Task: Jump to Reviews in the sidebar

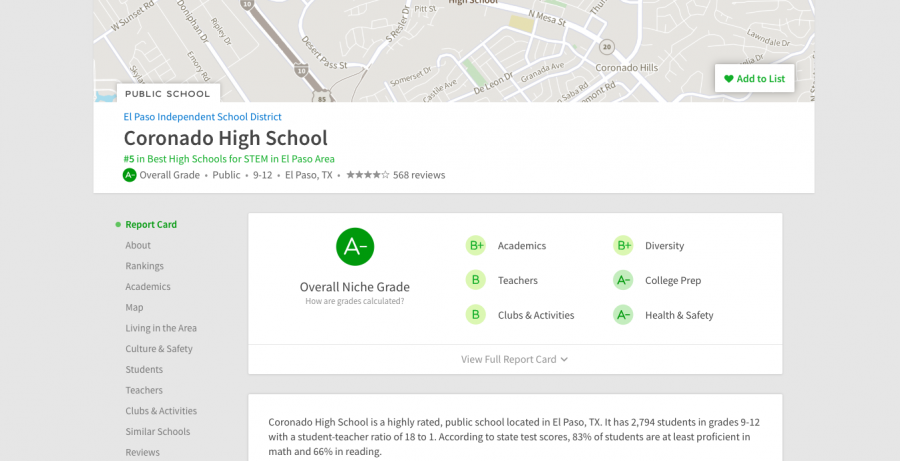Action: pyautogui.click(x=142, y=452)
